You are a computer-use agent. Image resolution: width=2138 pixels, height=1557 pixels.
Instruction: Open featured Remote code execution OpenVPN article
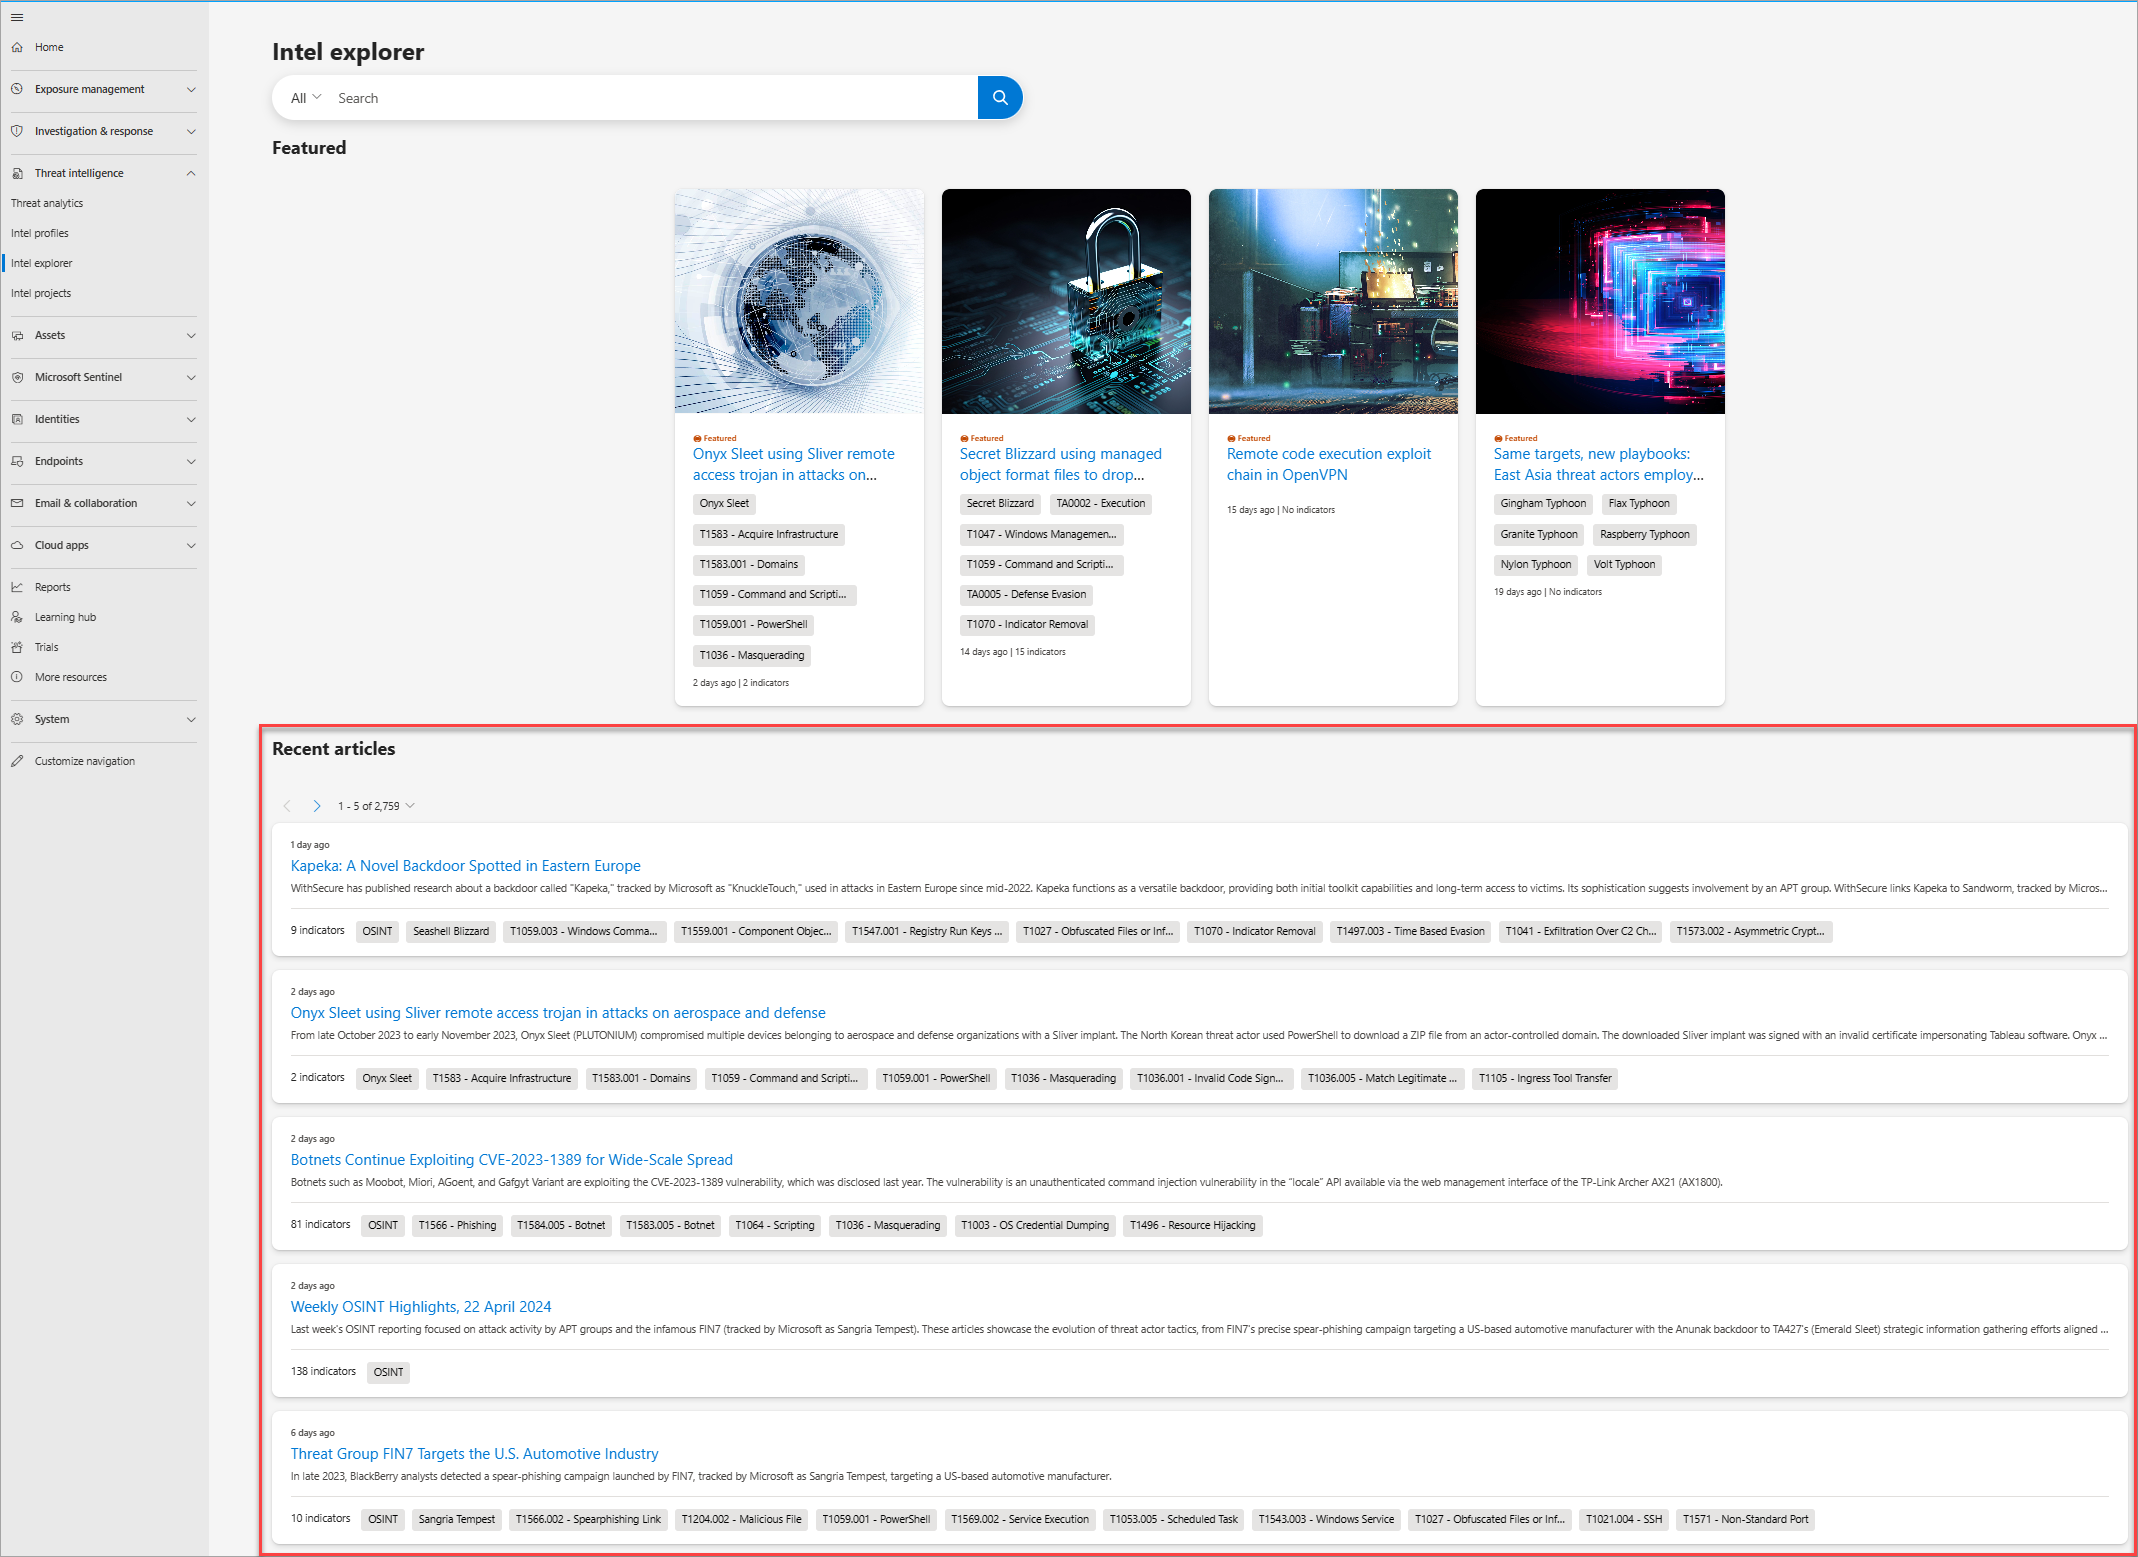pos(1329,464)
